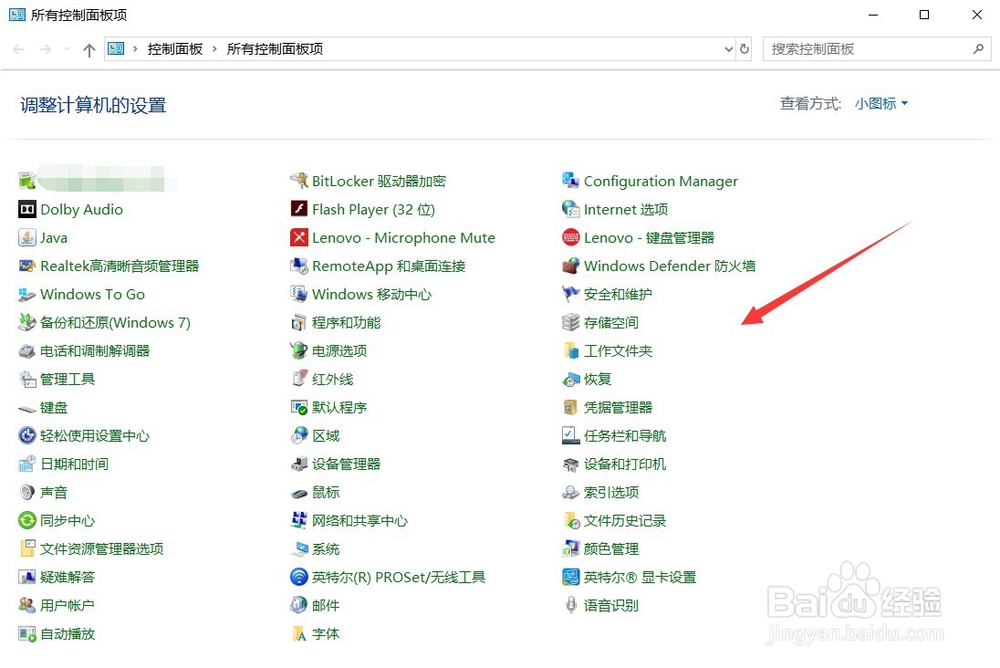Open 备份和还原(Windows 7) link
1000x668 pixels.
(115, 322)
